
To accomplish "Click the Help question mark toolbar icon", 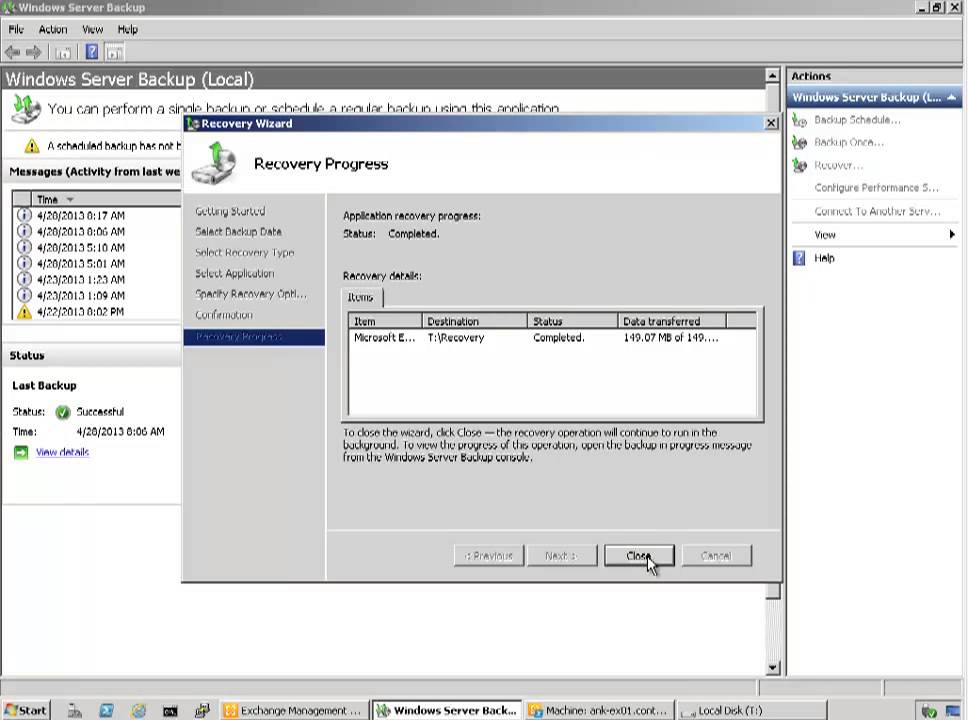I will pyautogui.click(x=92, y=52).
